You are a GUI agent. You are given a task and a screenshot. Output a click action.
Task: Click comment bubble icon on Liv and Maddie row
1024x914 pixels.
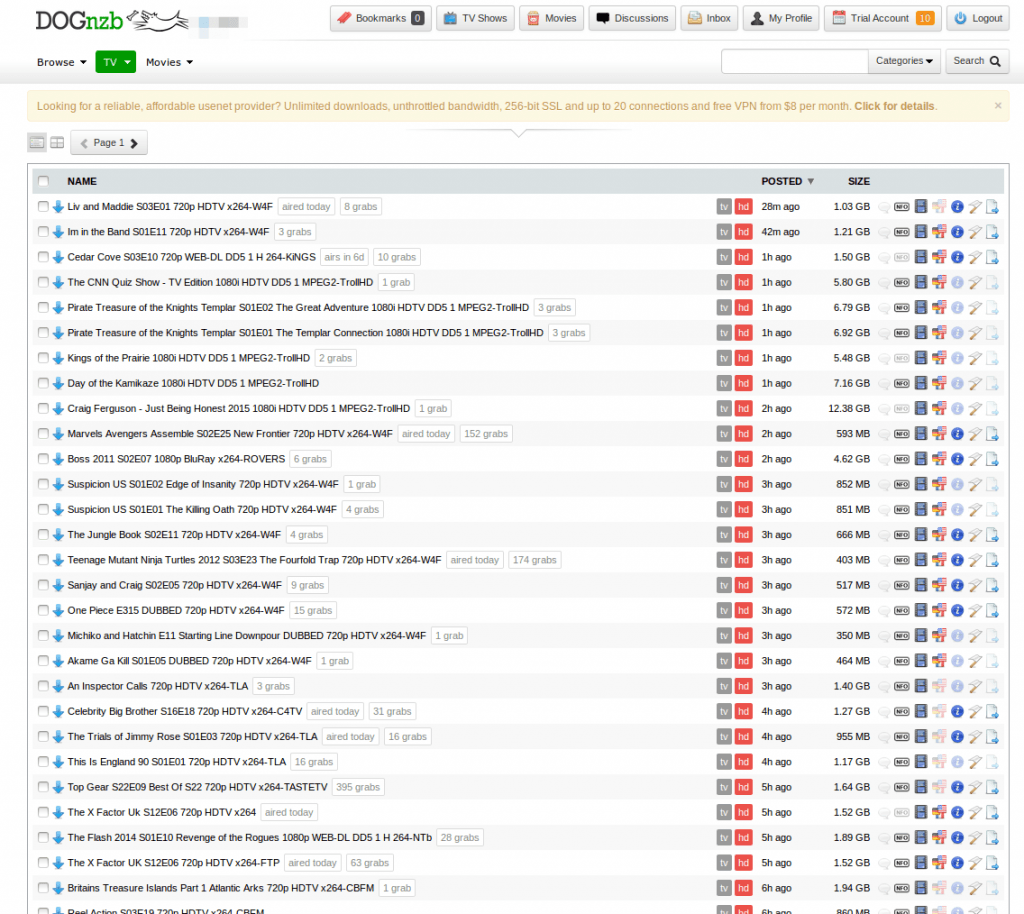click(x=884, y=207)
